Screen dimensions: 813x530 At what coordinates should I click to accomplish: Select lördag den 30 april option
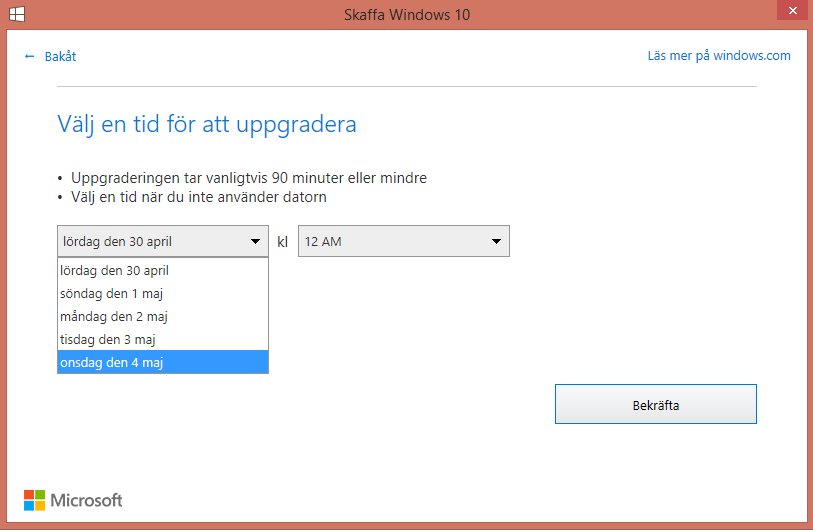point(163,270)
